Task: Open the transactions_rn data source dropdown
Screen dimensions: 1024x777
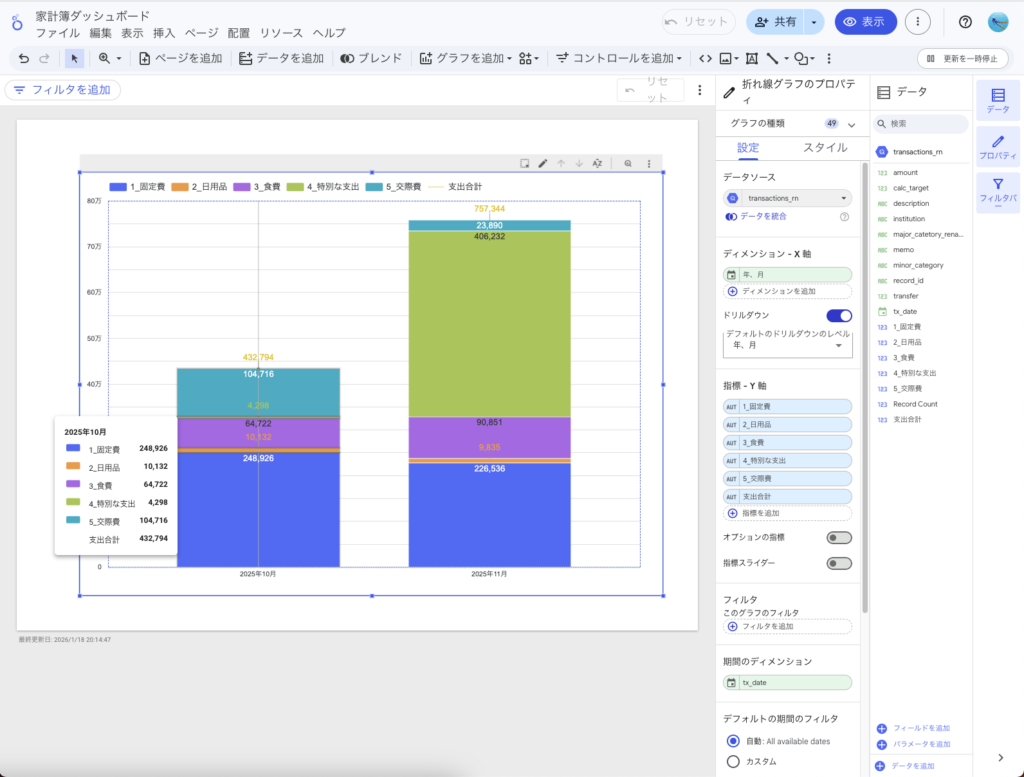Action: [788, 198]
